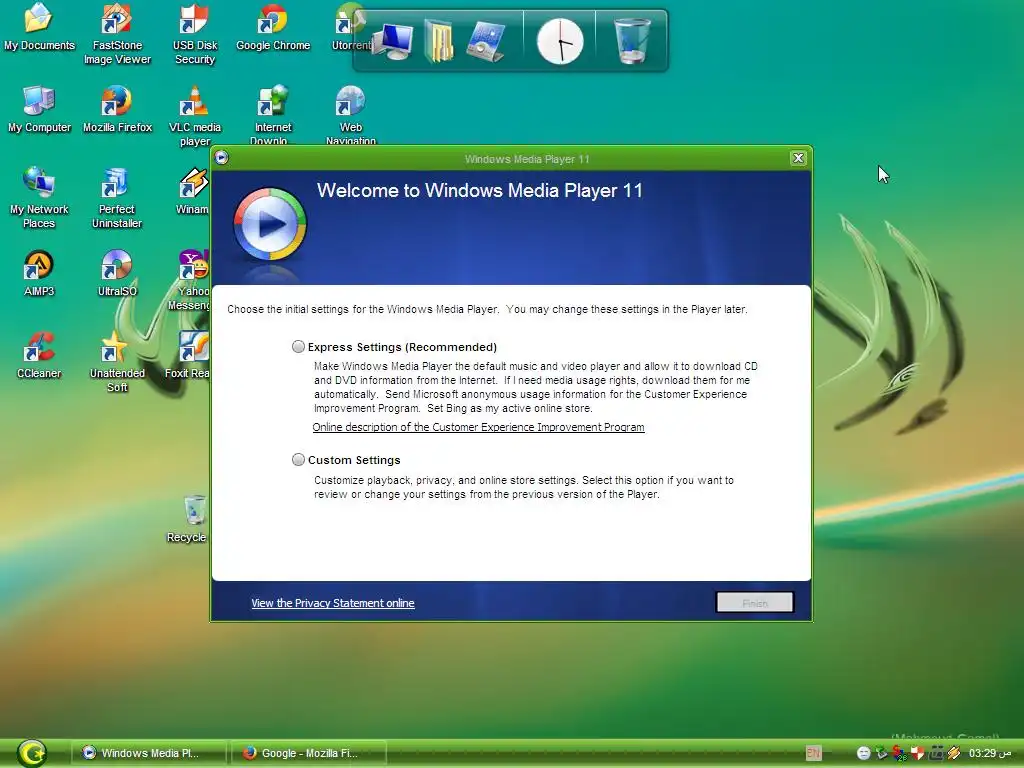This screenshot has width=1024, height=768.
Task: Launch FastStone Image Viewer shortcut
Action: pos(117,33)
